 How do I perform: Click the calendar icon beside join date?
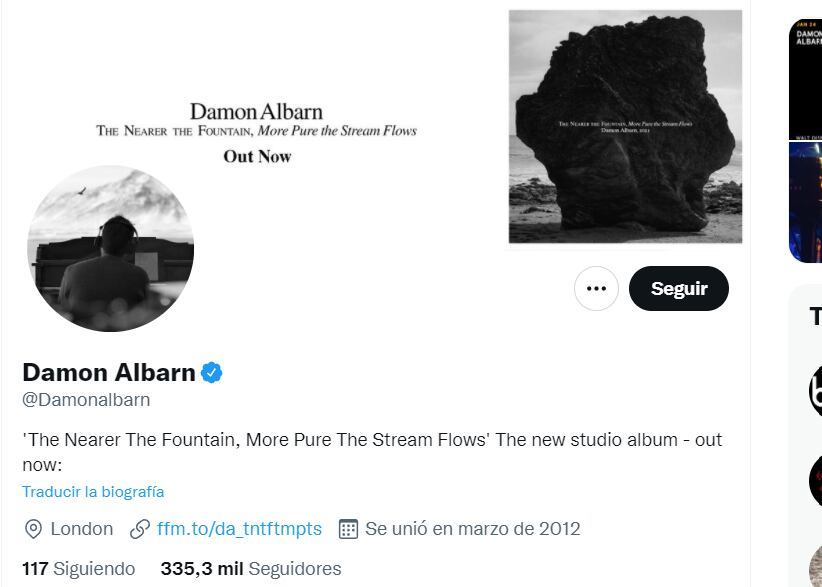click(348, 529)
